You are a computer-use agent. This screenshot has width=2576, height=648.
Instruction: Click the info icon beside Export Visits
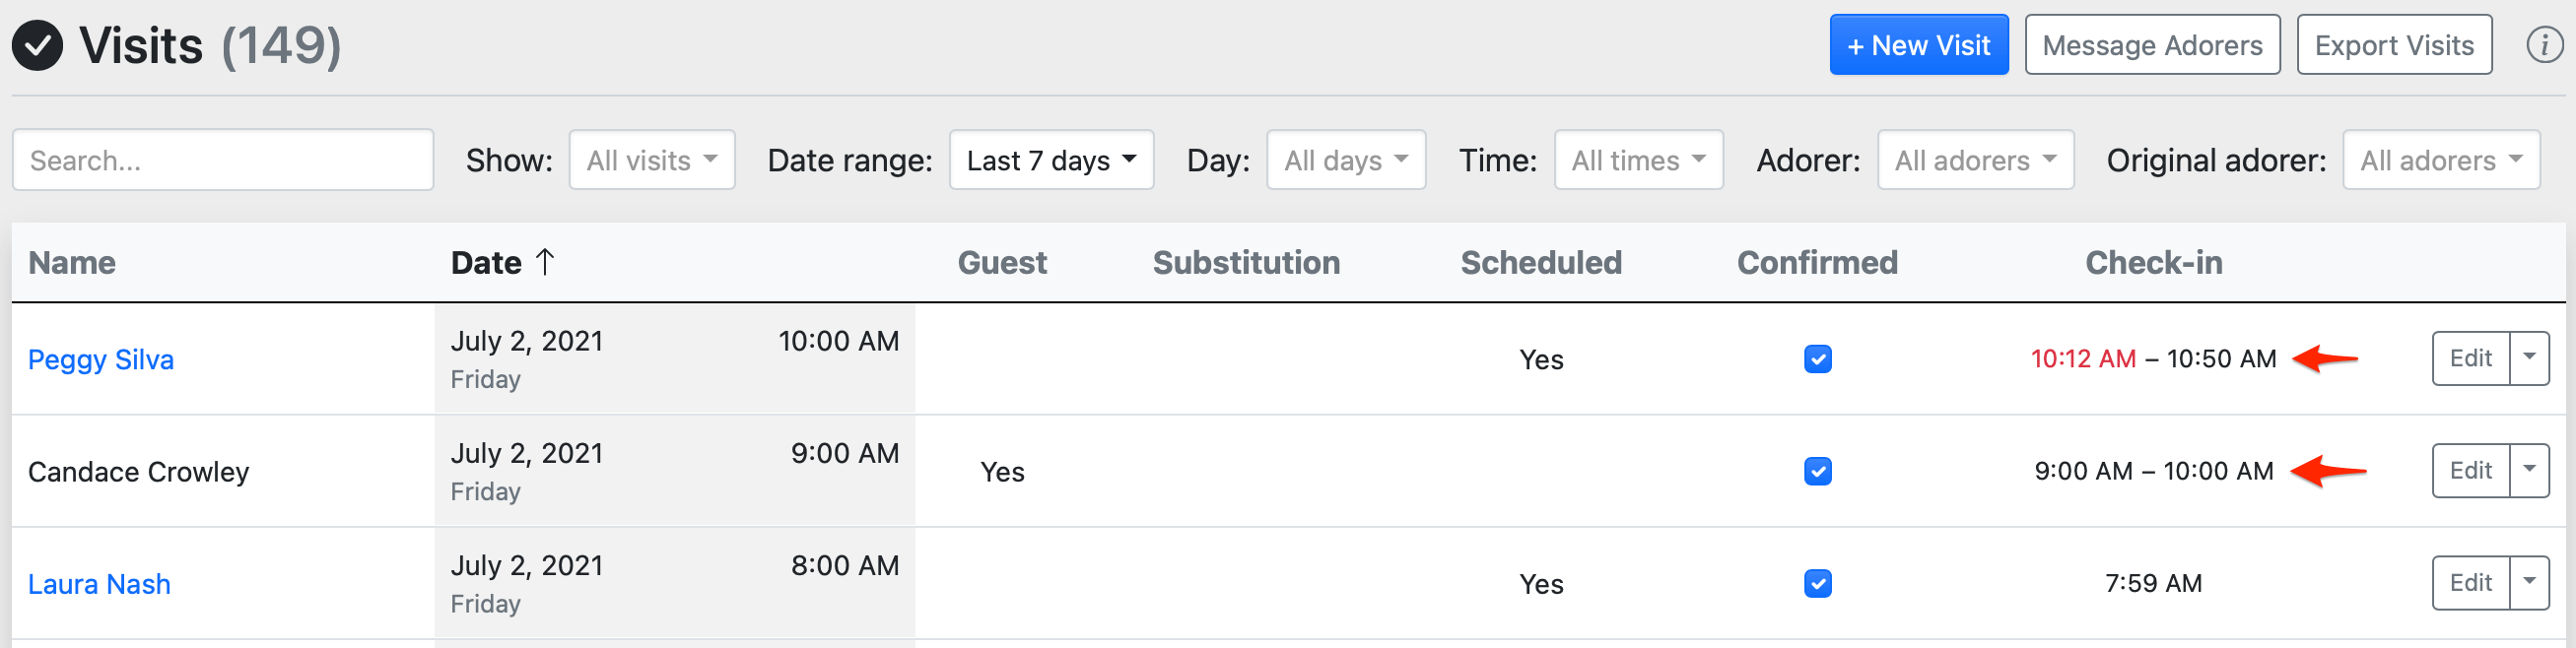pos(2544,45)
